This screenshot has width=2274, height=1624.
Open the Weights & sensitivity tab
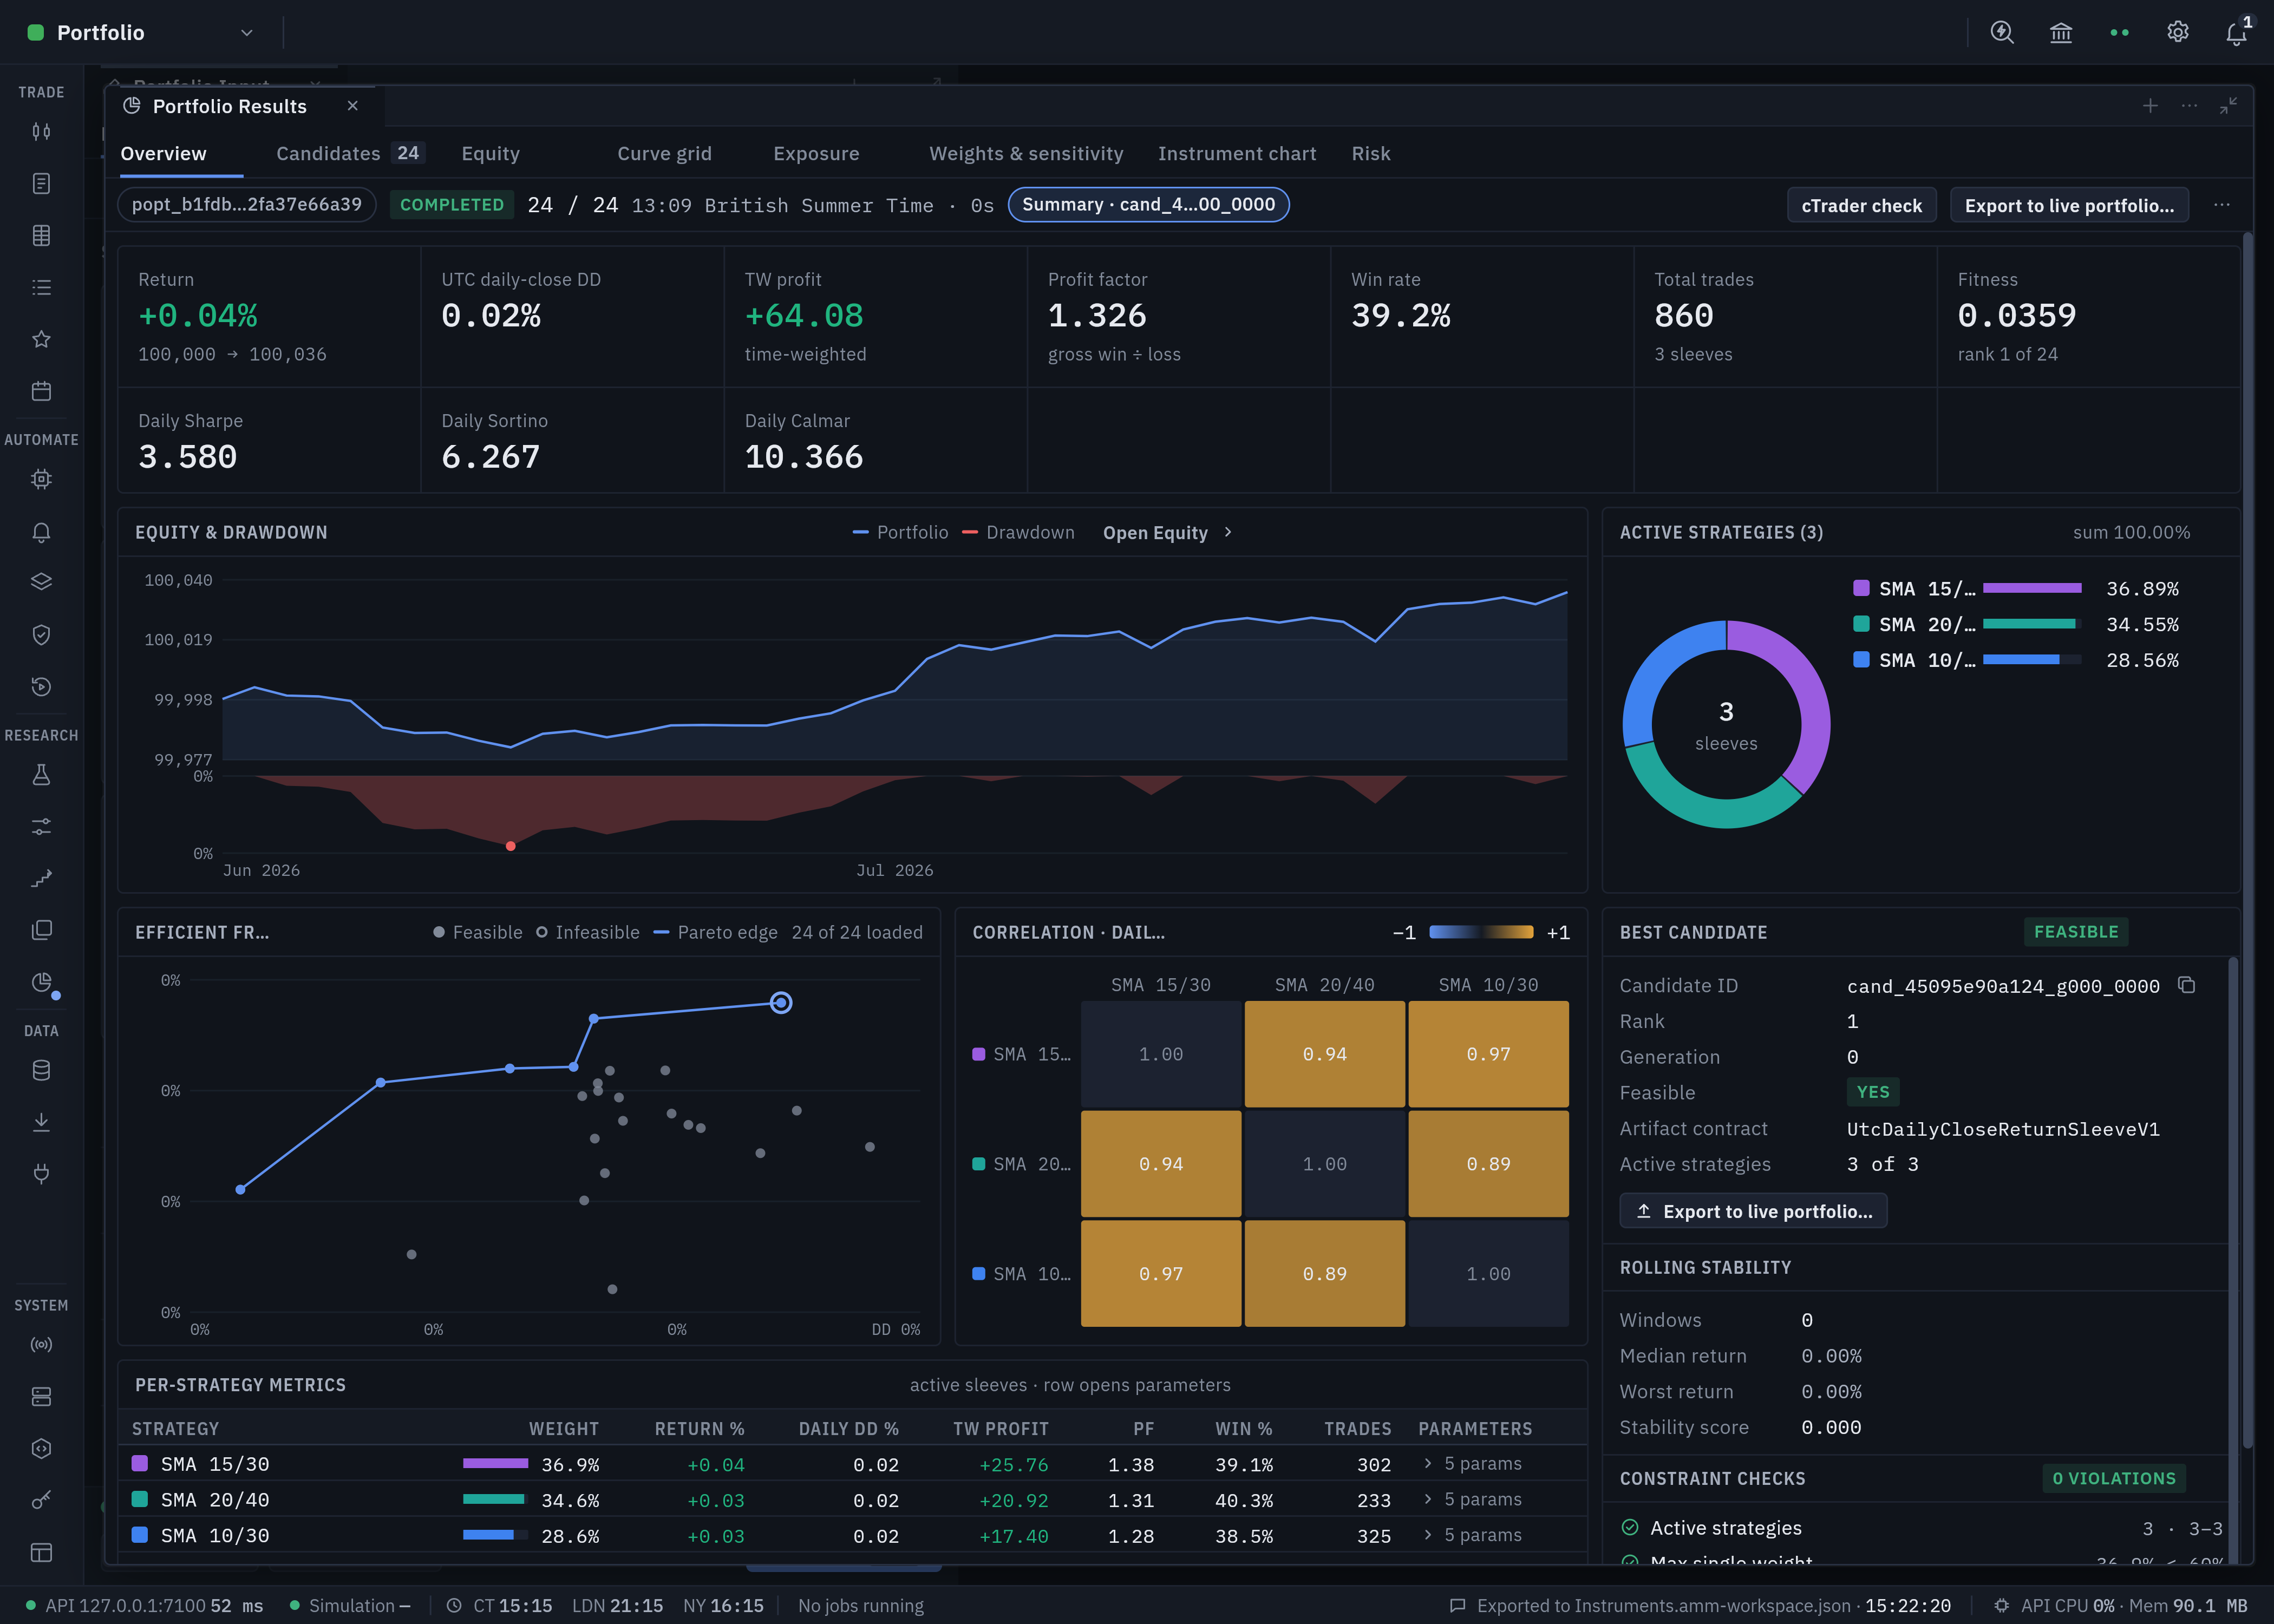[x=1026, y=153]
